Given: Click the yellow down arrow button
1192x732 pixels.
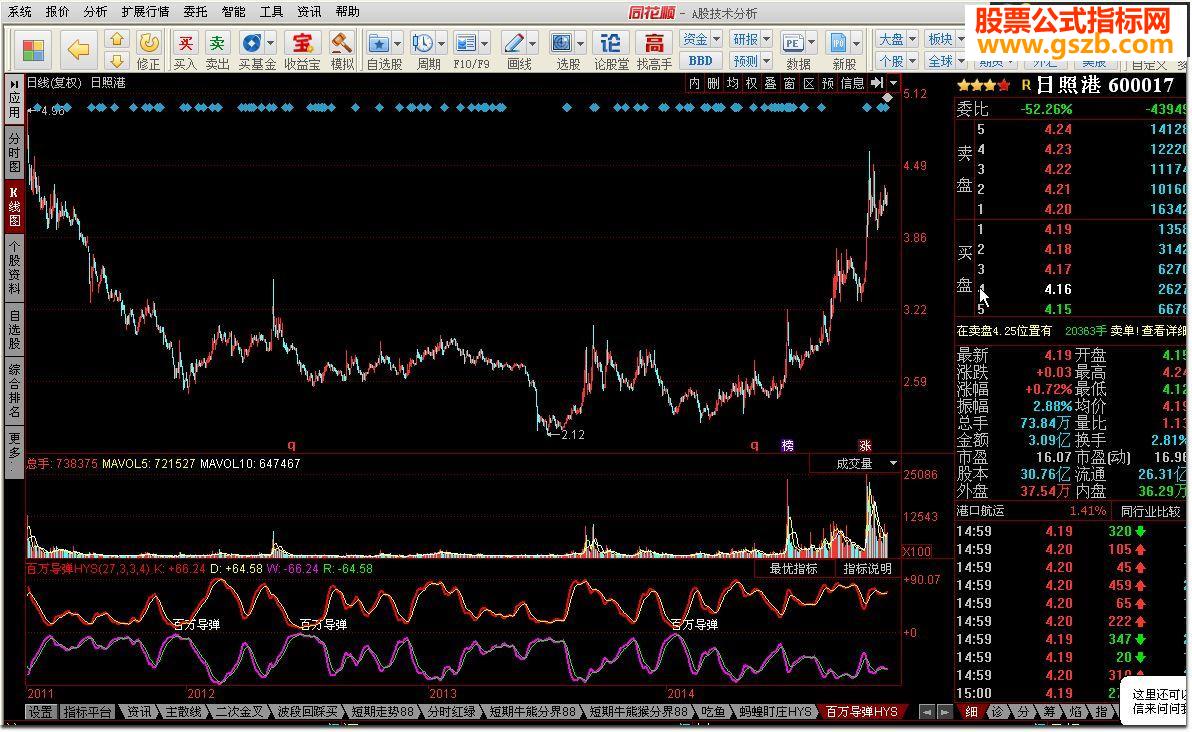Looking at the screenshot, I should pyautogui.click(x=116, y=61).
